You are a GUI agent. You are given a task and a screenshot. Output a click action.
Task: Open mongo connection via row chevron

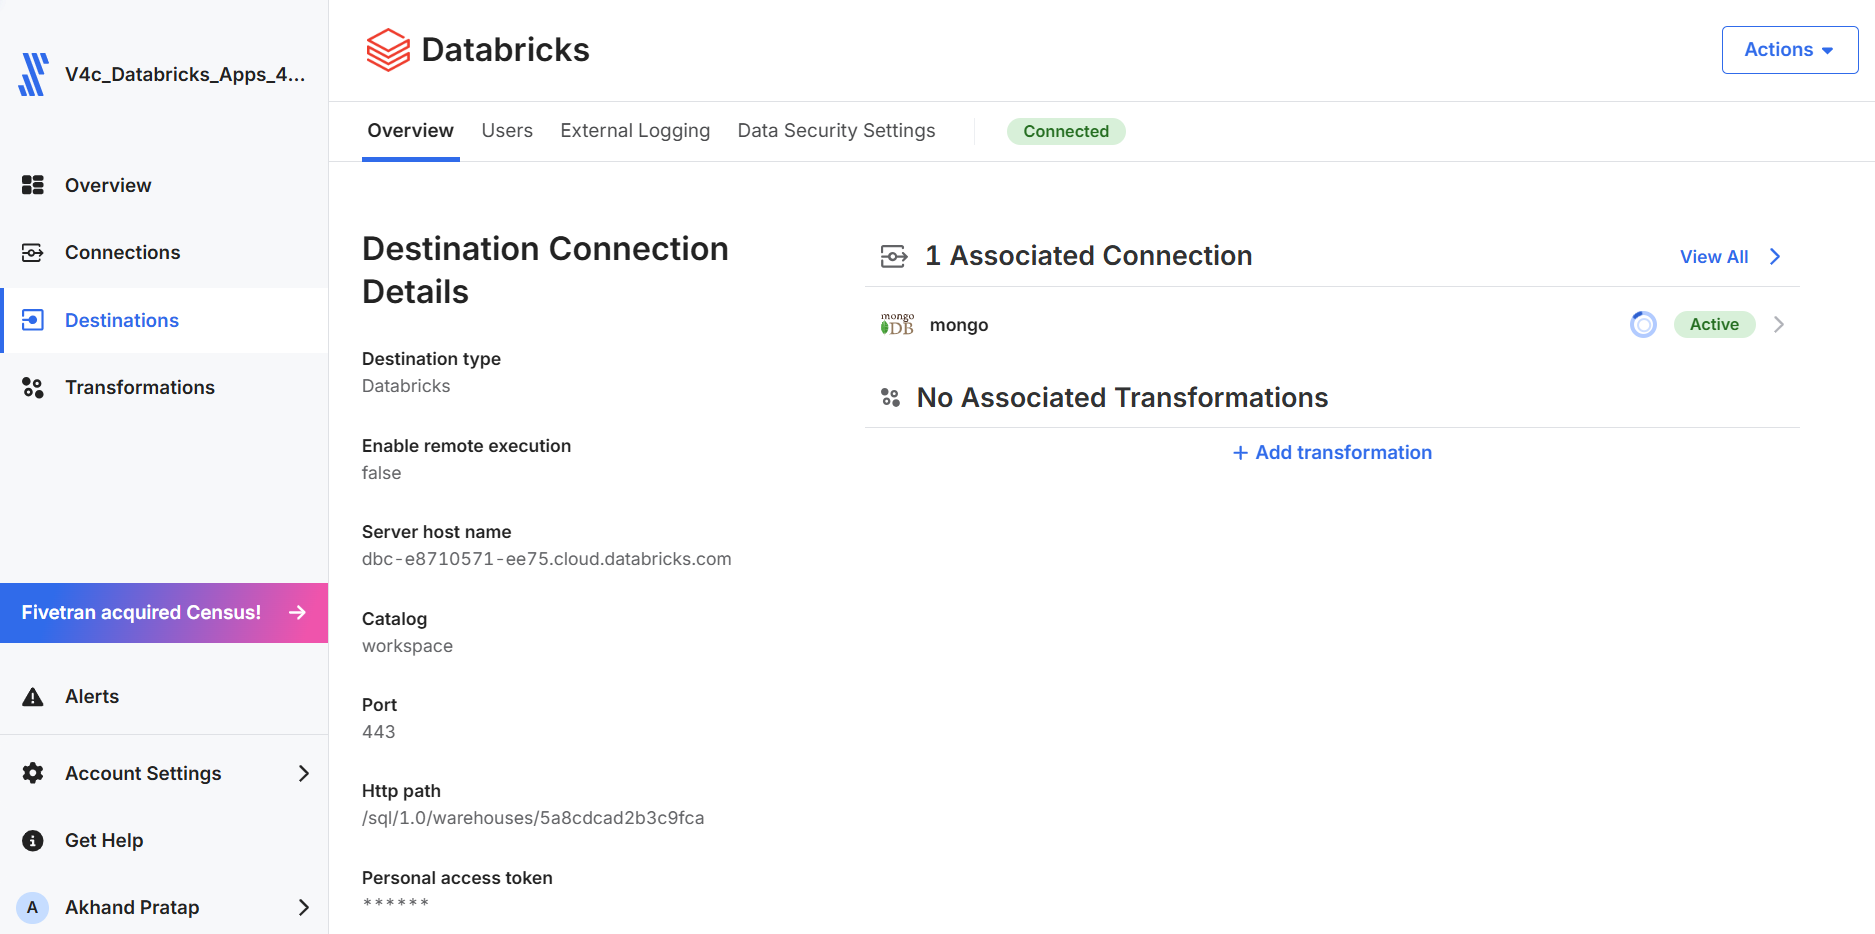[x=1779, y=324]
